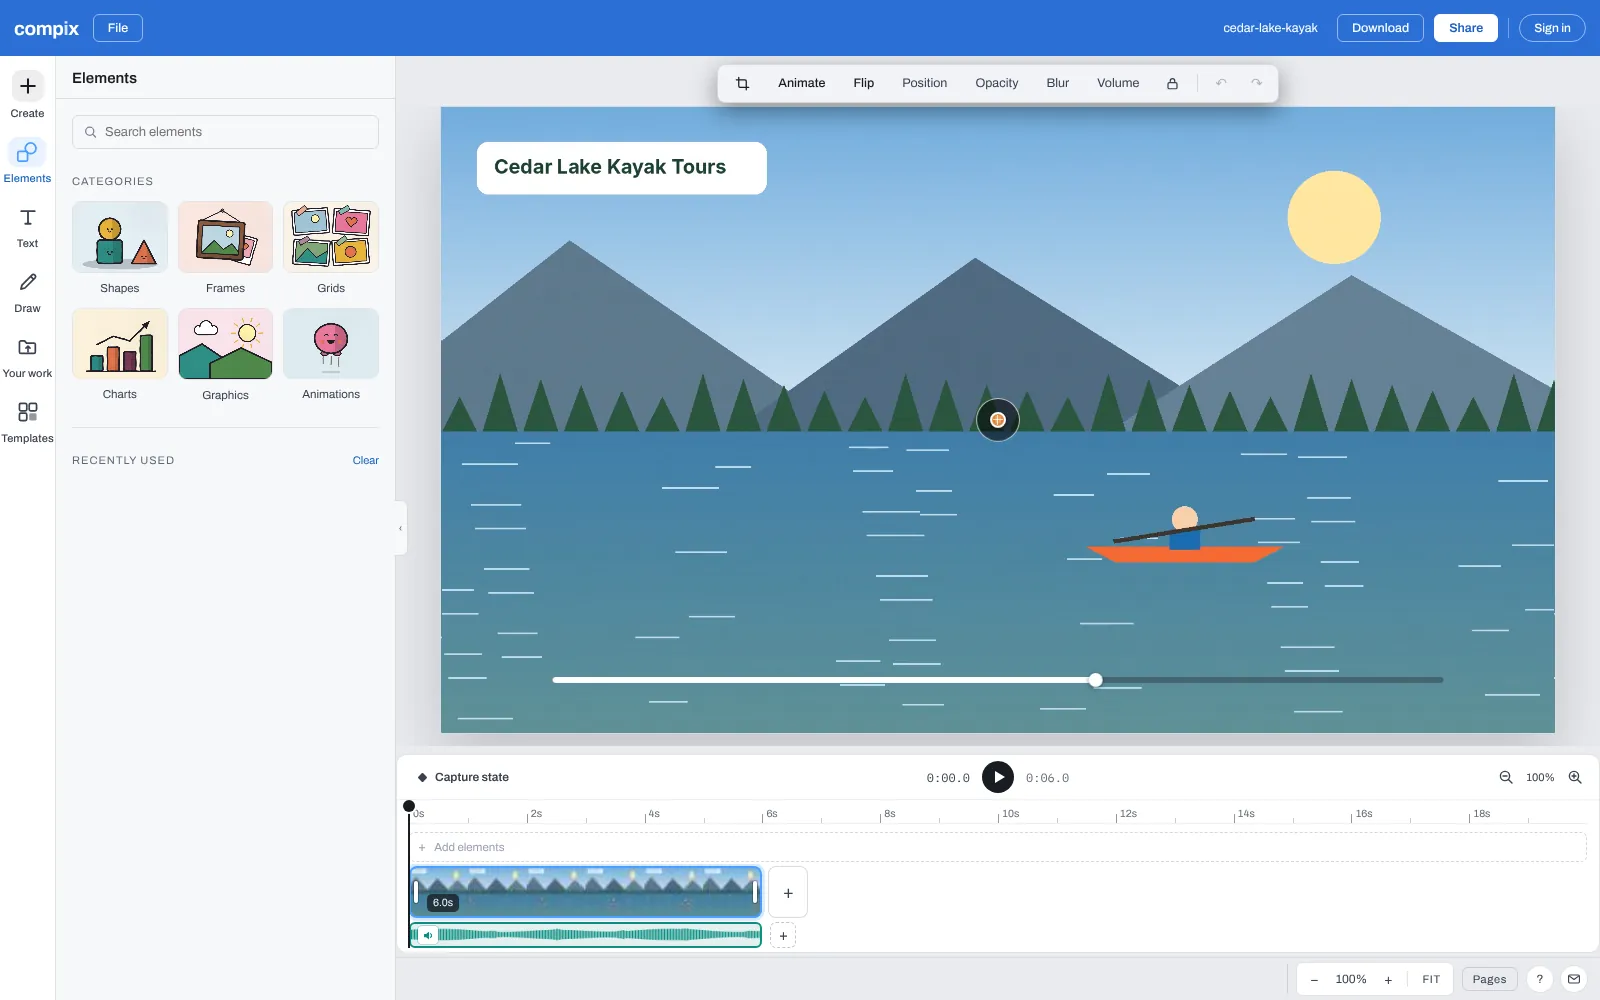Screen dimensions: 1600x1000
Task: Open the Animate options
Action: coord(802,83)
